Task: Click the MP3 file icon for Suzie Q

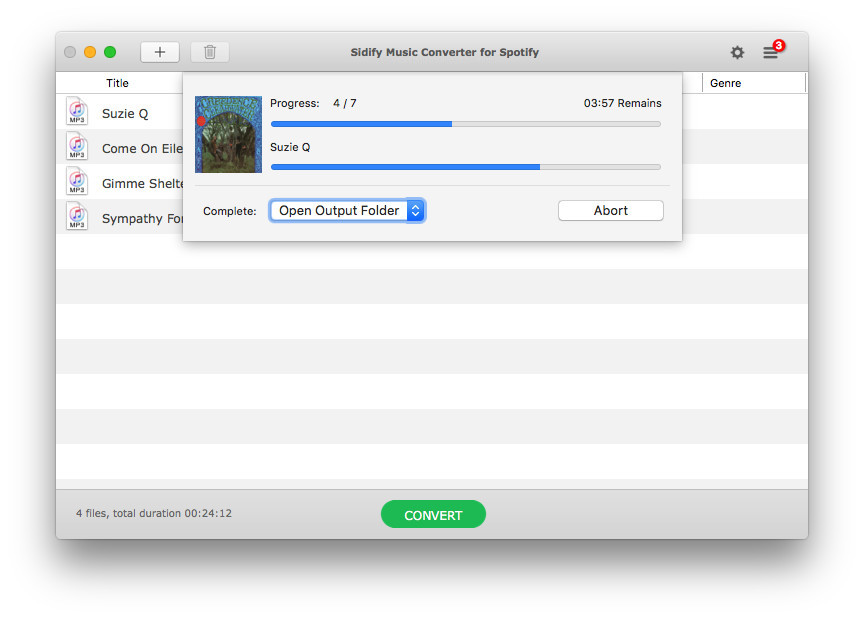Action: (x=77, y=111)
